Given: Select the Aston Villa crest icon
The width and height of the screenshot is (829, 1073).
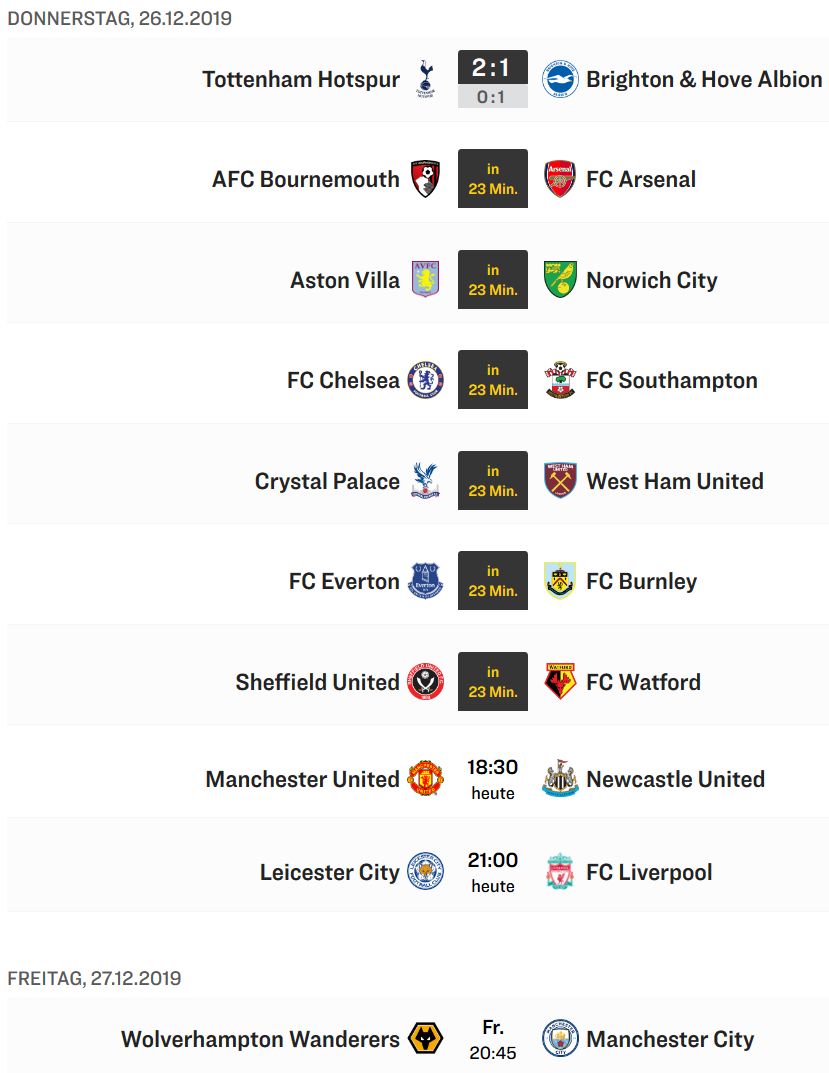Looking at the screenshot, I should [x=425, y=279].
